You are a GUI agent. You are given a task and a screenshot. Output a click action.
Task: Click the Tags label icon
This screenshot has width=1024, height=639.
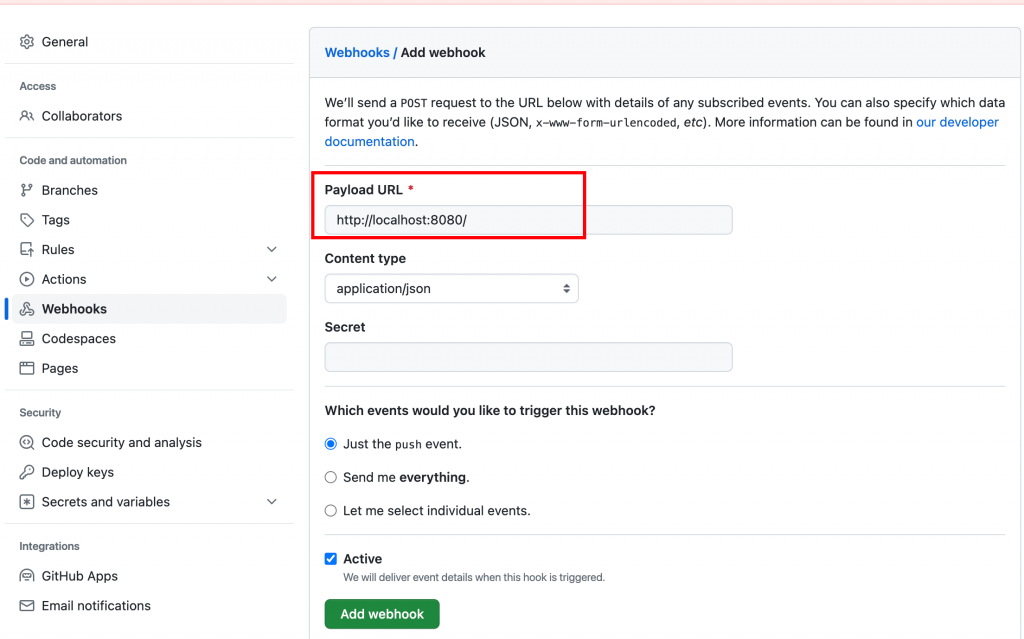[x=27, y=220]
